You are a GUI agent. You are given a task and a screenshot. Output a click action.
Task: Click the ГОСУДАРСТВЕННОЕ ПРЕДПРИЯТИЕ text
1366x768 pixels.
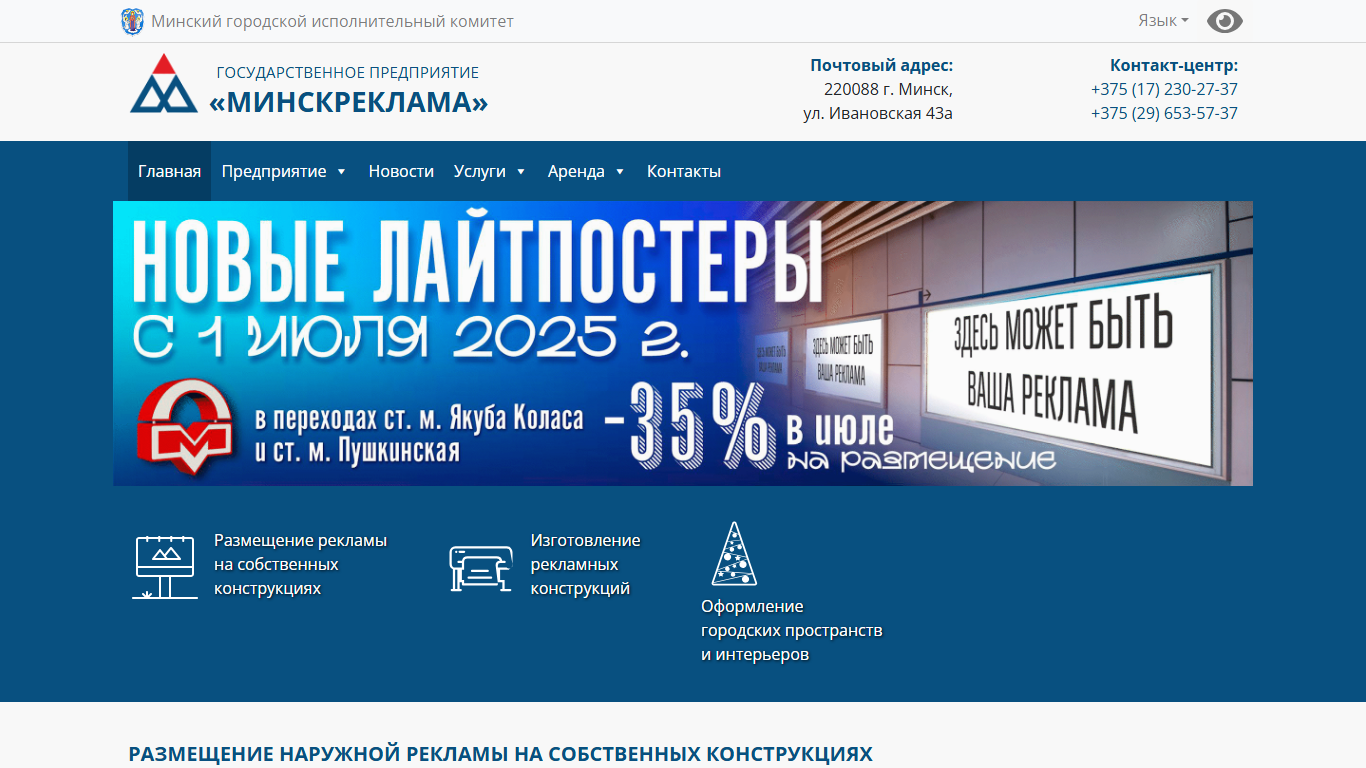click(348, 73)
